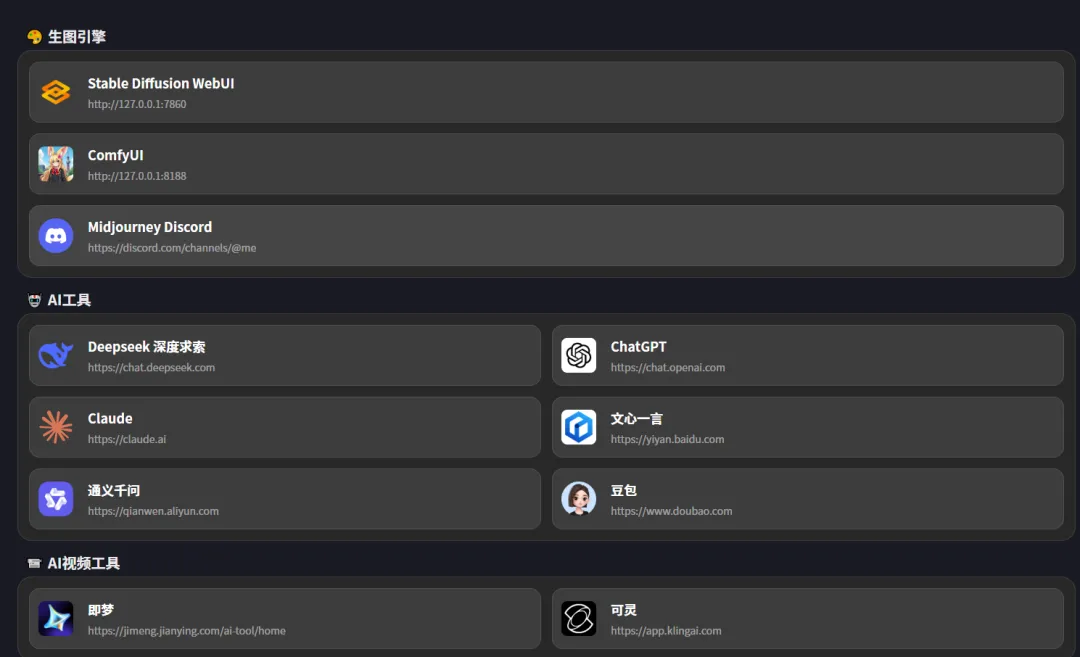This screenshot has height=657, width=1080.
Task: Open the 可灵 title link
Action: click(x=623, y=610)
